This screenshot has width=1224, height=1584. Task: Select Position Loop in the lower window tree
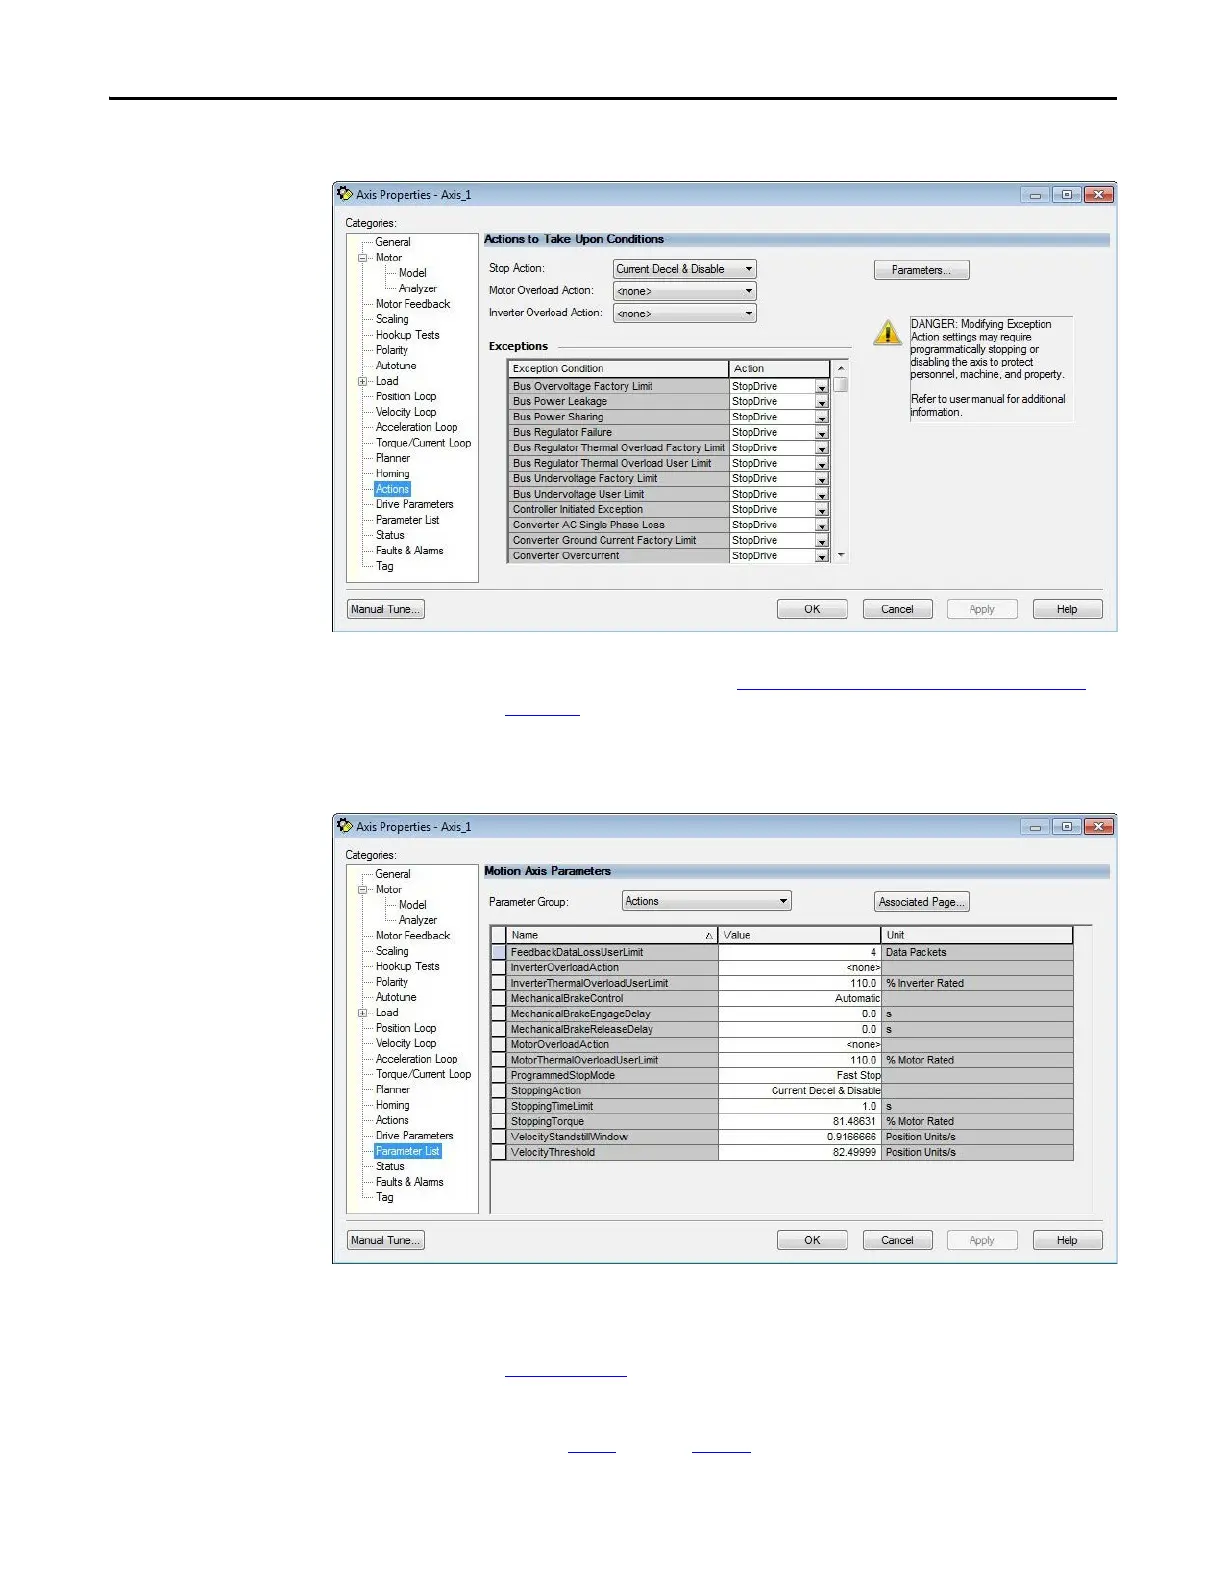(406, 1028)
